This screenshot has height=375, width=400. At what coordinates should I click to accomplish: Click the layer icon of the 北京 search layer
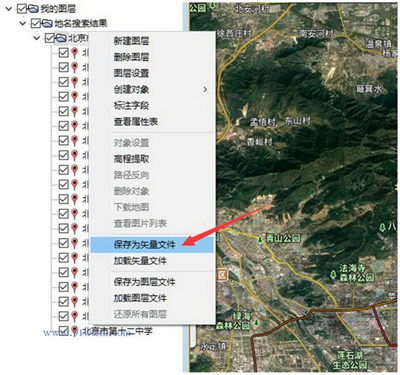tap(61, 38)
